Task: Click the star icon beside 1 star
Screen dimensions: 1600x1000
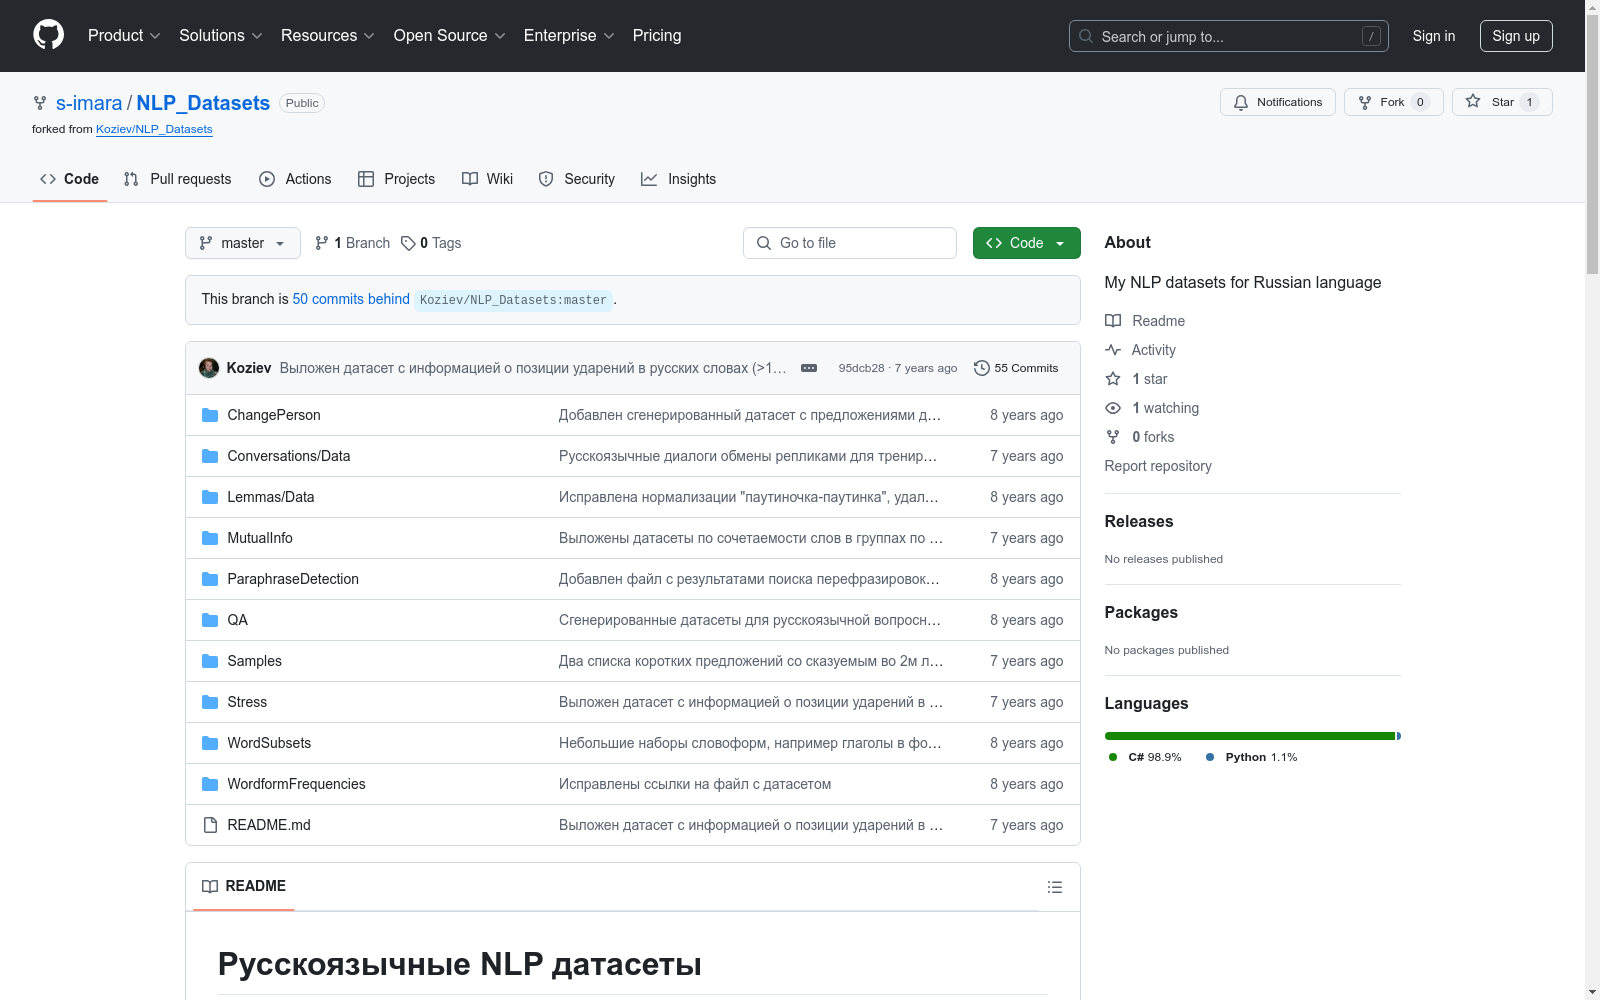Action: 1113,379
